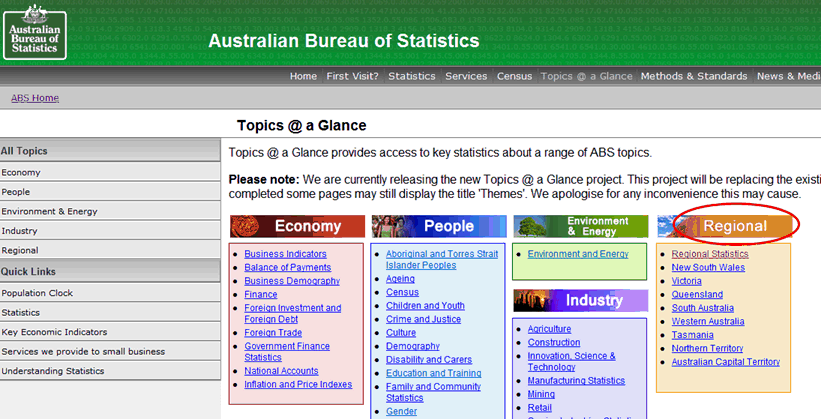Open the Agriculture link
Viewport: 821px width, 419px height.
click(549, 329)
